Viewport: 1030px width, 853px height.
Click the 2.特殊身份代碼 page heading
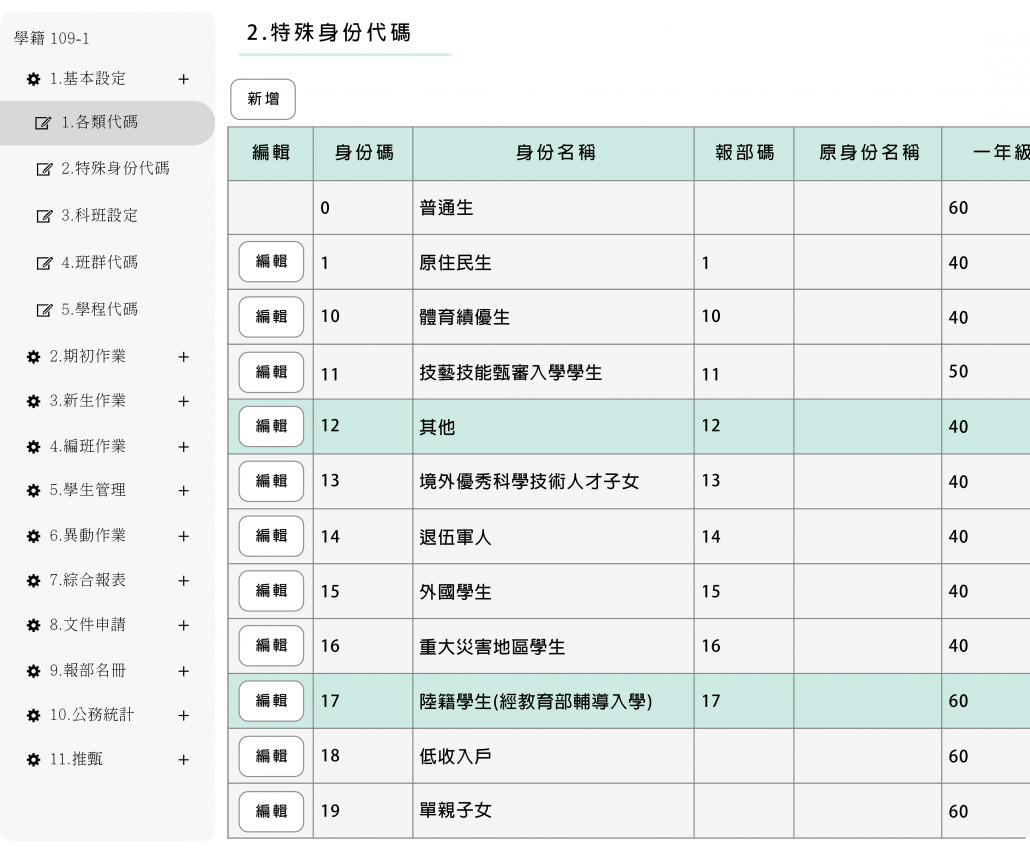click(x=328, y=33)
